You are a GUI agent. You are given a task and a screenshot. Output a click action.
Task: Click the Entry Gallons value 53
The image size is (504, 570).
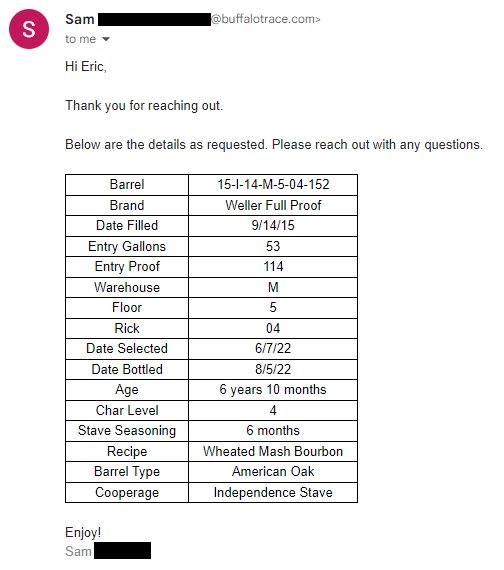273,246
